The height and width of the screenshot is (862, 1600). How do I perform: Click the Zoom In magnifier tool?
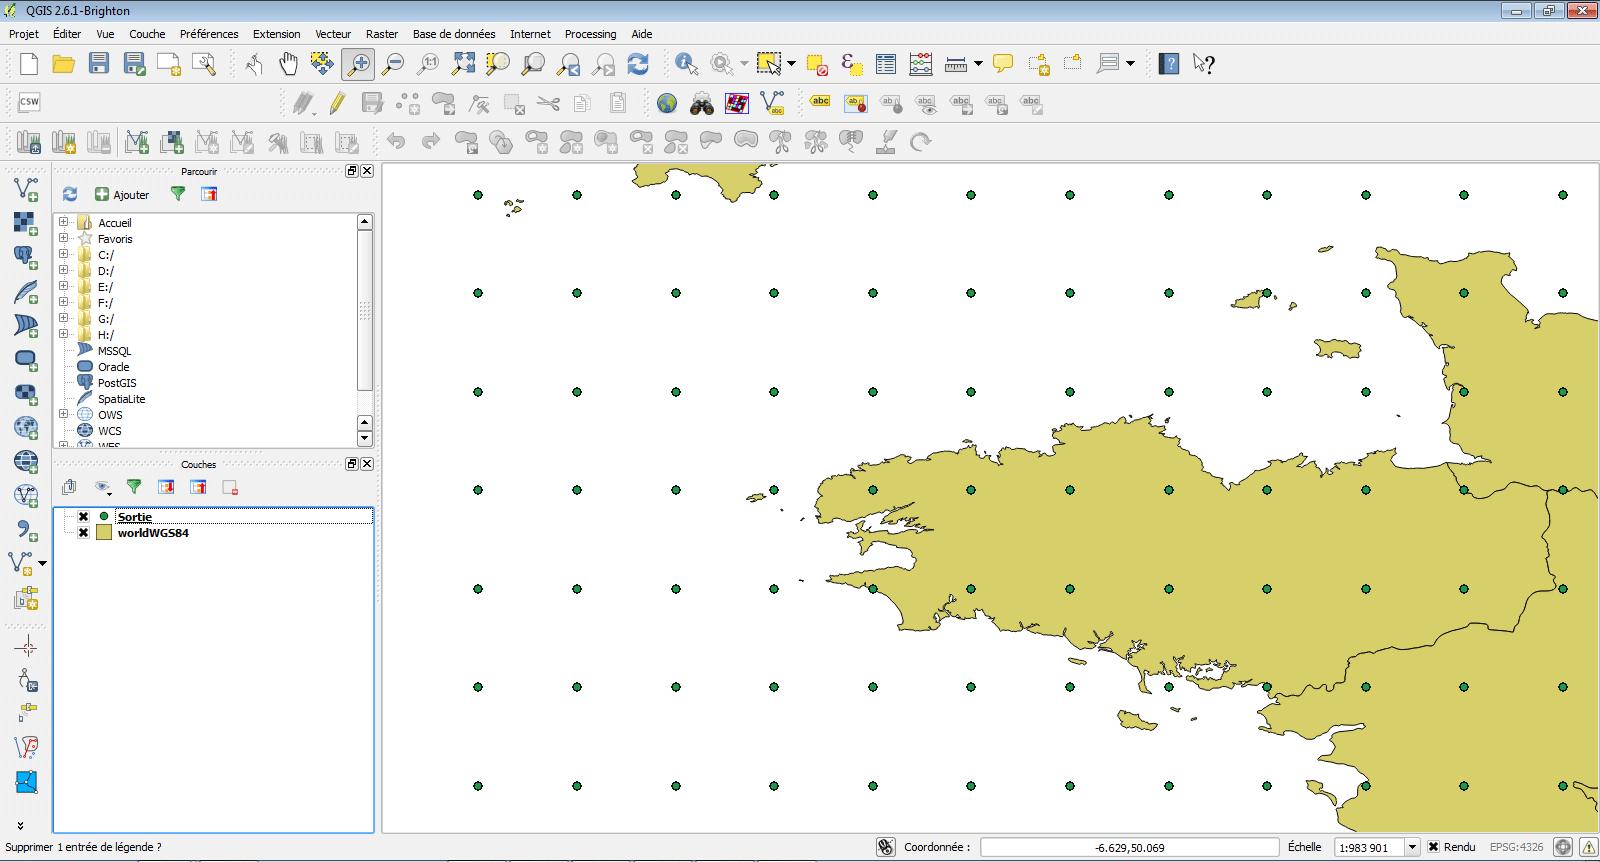point(358,65)
